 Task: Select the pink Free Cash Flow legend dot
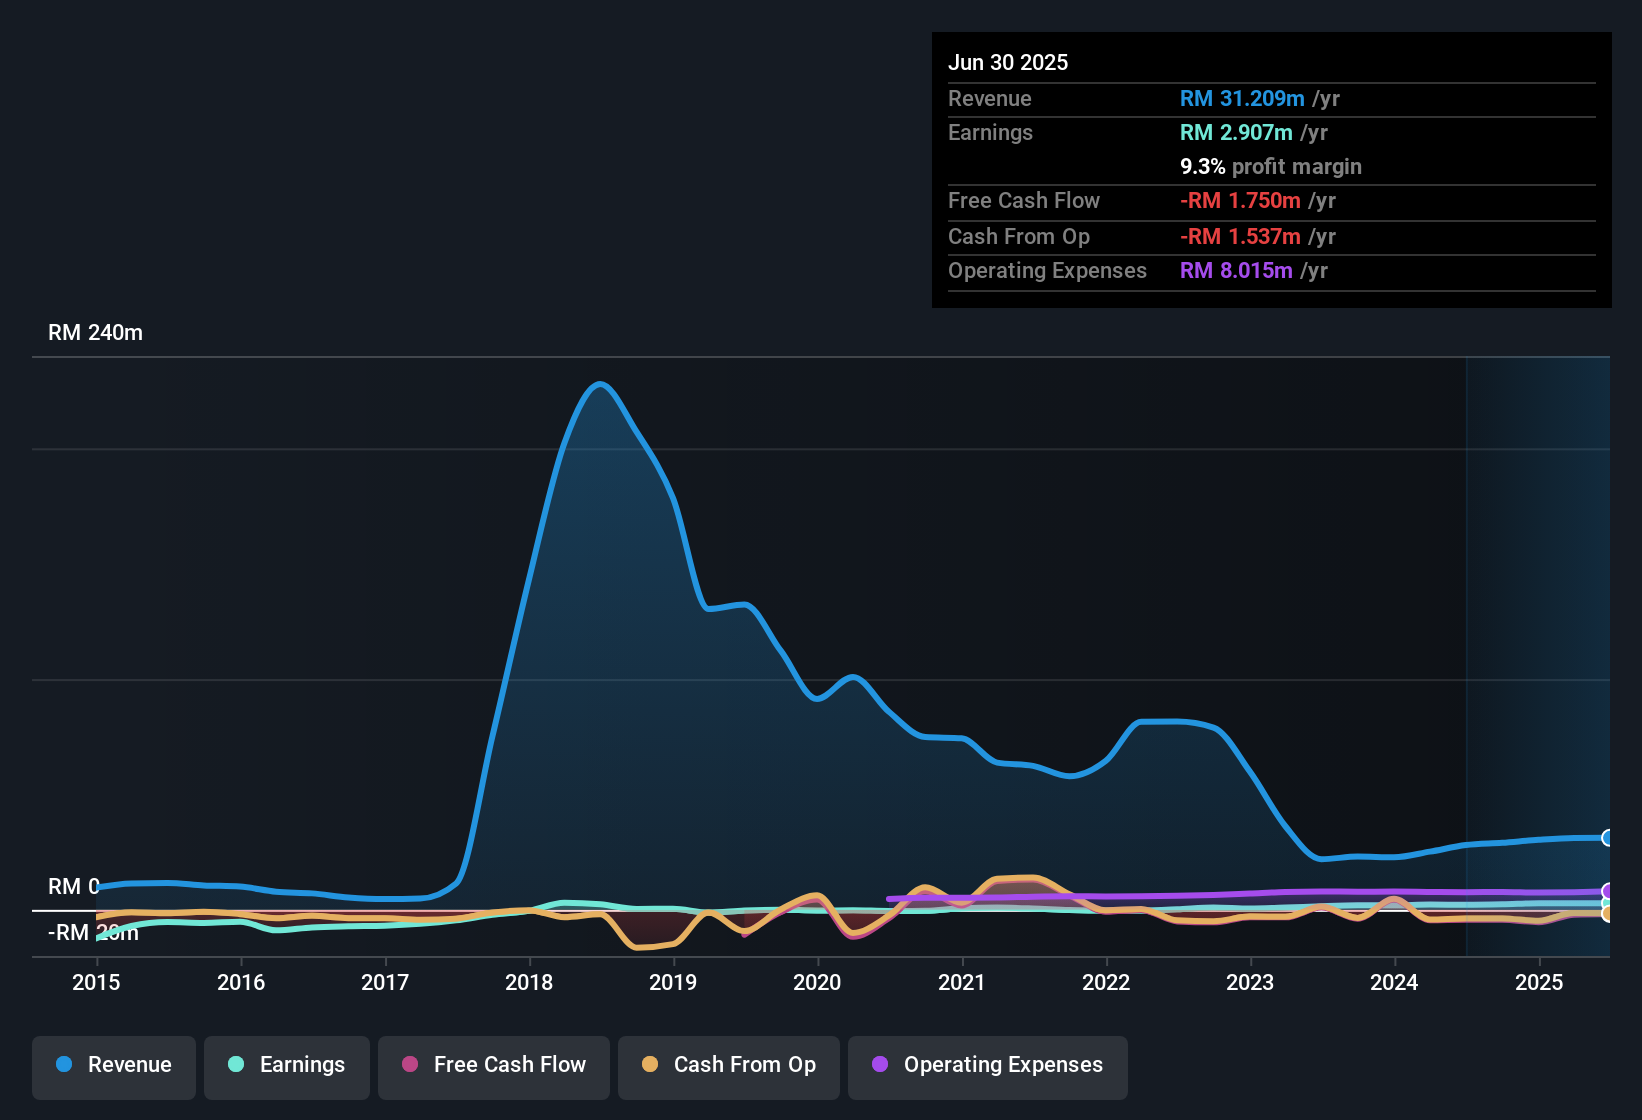coord(409,1065)
